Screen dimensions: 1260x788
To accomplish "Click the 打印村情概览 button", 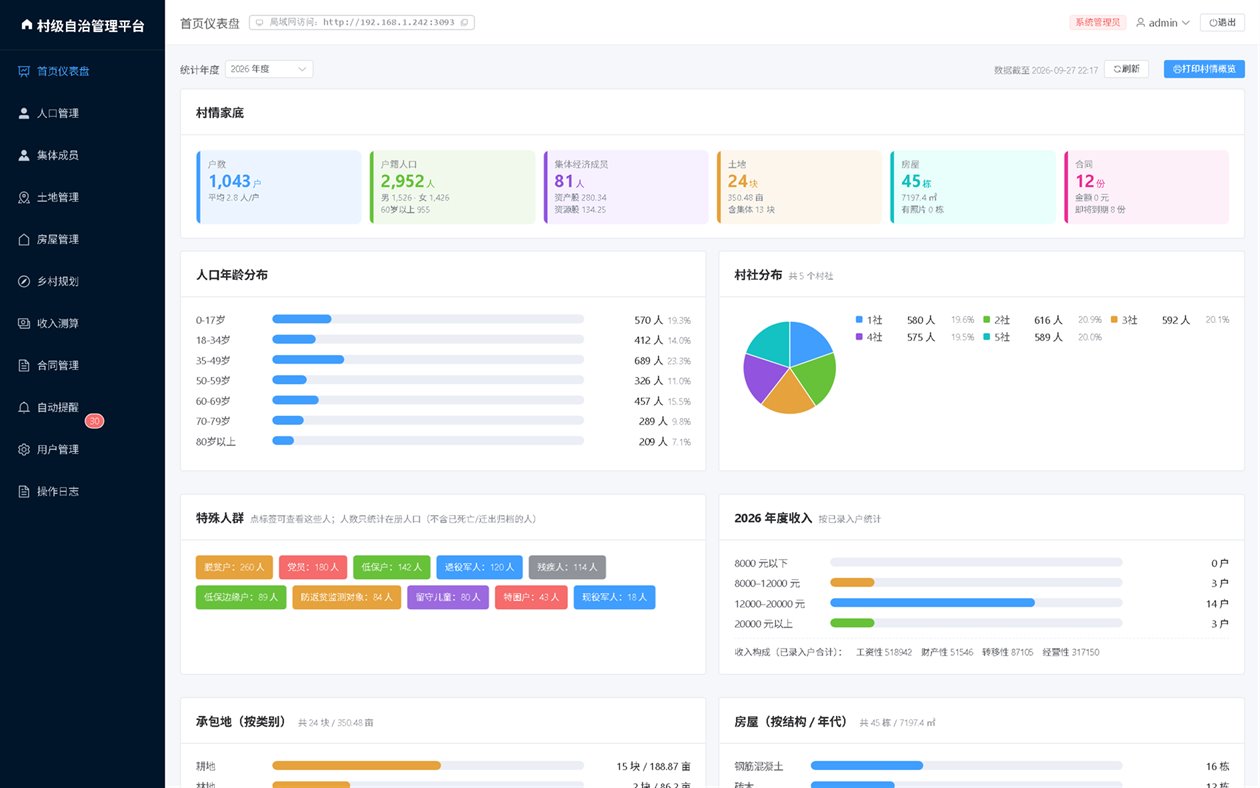I will click(1204, 69).
